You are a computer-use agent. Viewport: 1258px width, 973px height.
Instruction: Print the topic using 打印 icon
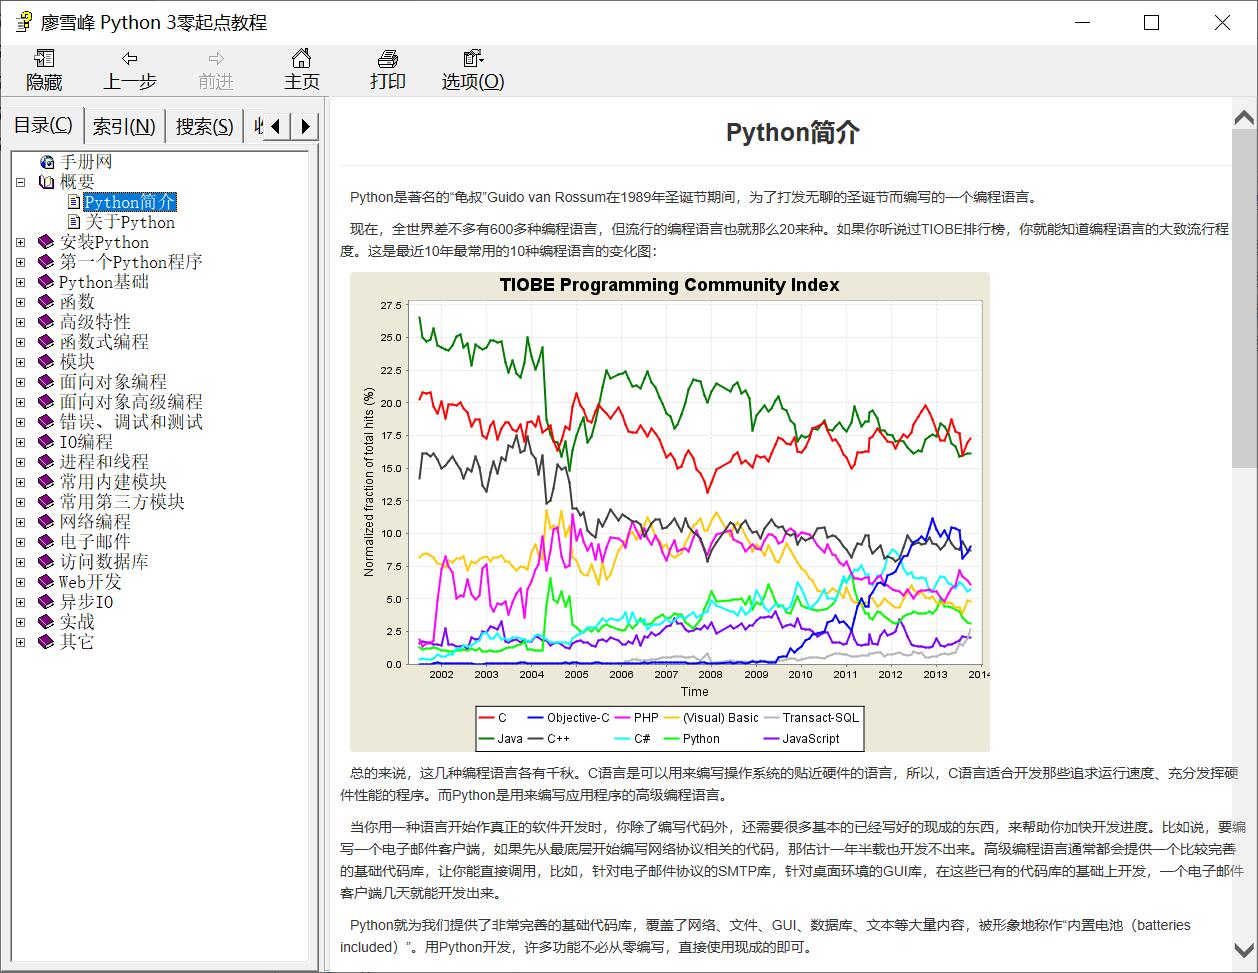[x=387, y=69]
